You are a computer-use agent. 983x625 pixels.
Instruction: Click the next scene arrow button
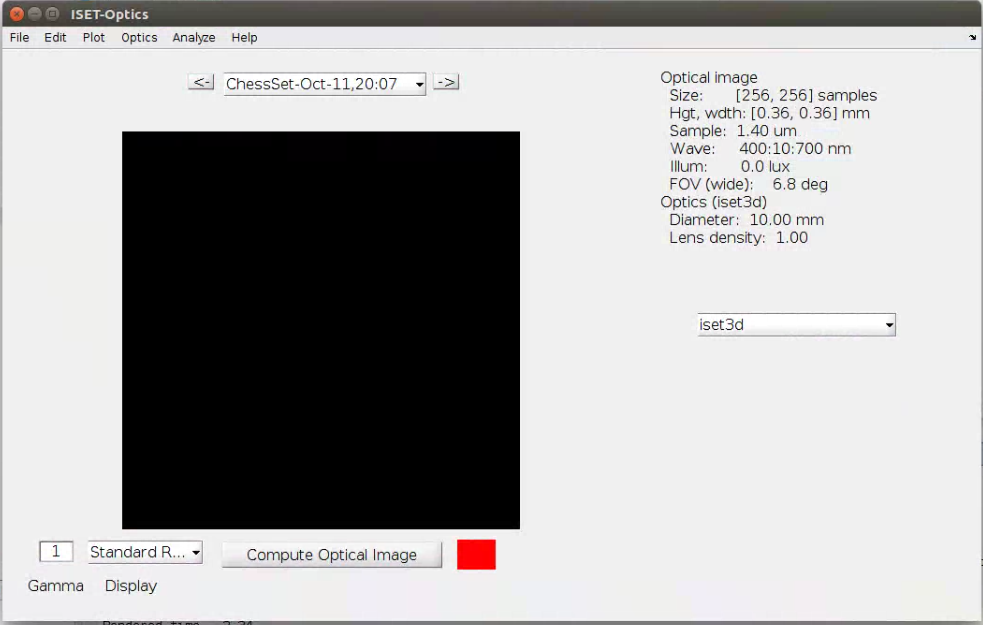445,82
